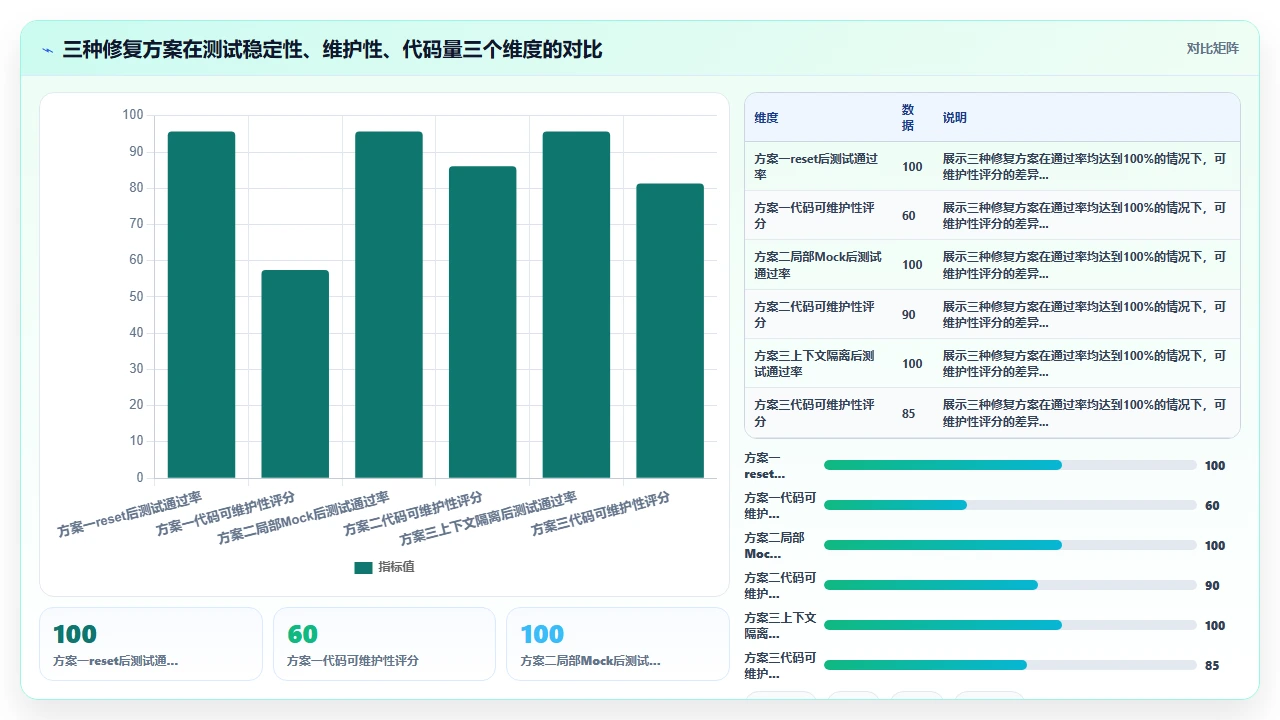Image resolution: width=1280 pixels, height=720 pixels.
Task: Select the 方案二局部Mock后测试通过率 chart bar
Action: [389, 305]
